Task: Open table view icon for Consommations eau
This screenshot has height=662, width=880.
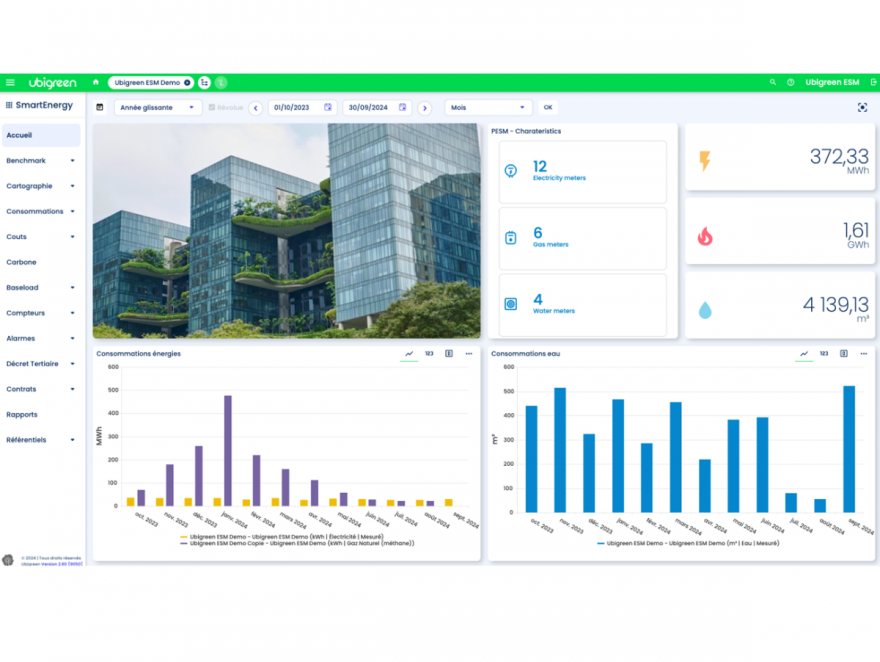Action: pos(844,354)
